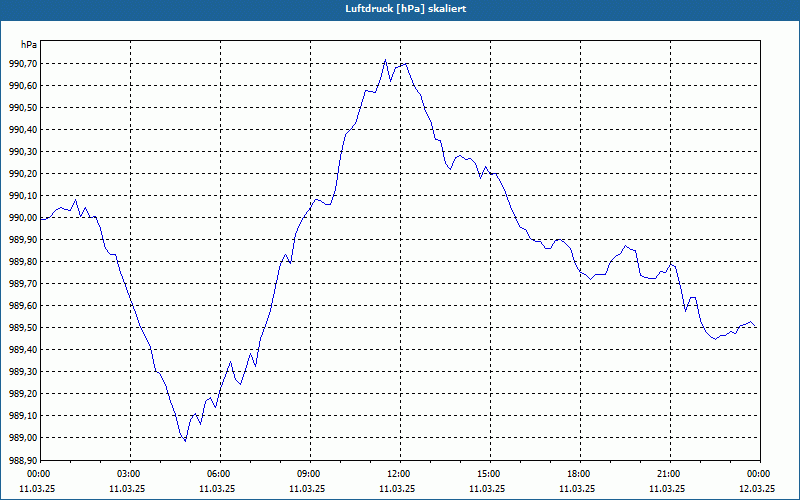Viewport: 800px width, 500px height.
Task: Click the 06:00 time axis label
Action: pyautogui.click(x=220, y=474)
